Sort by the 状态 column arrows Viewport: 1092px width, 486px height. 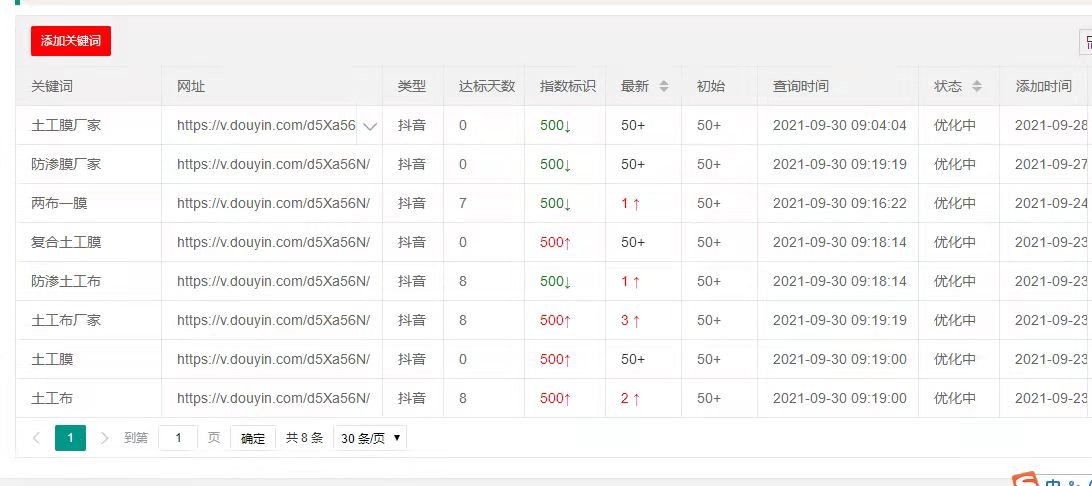[x=977, y=86]
